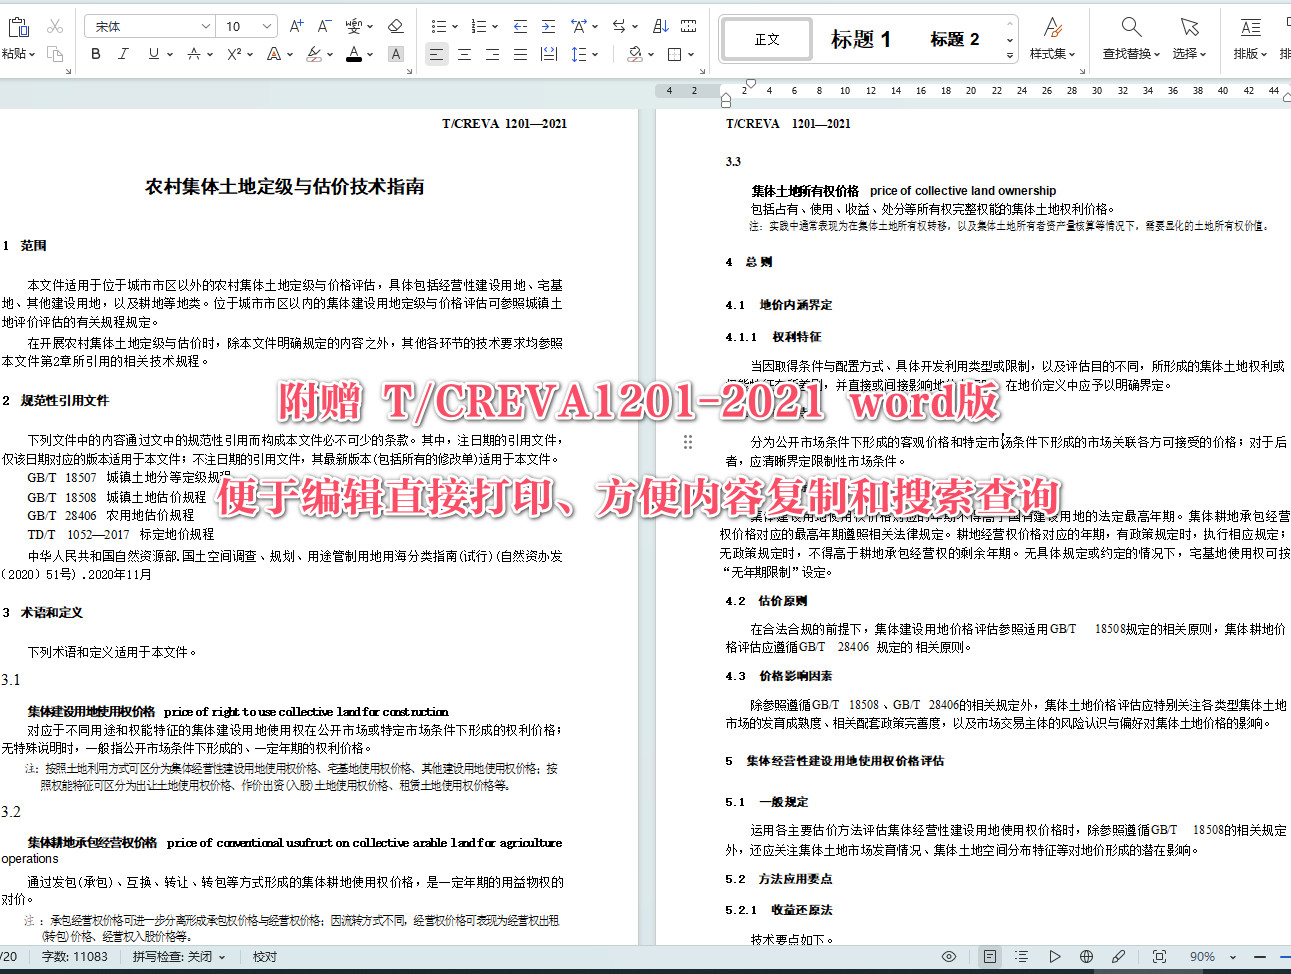
Task: Click the phonetic guide icon
Action: (x=353, y=26)
